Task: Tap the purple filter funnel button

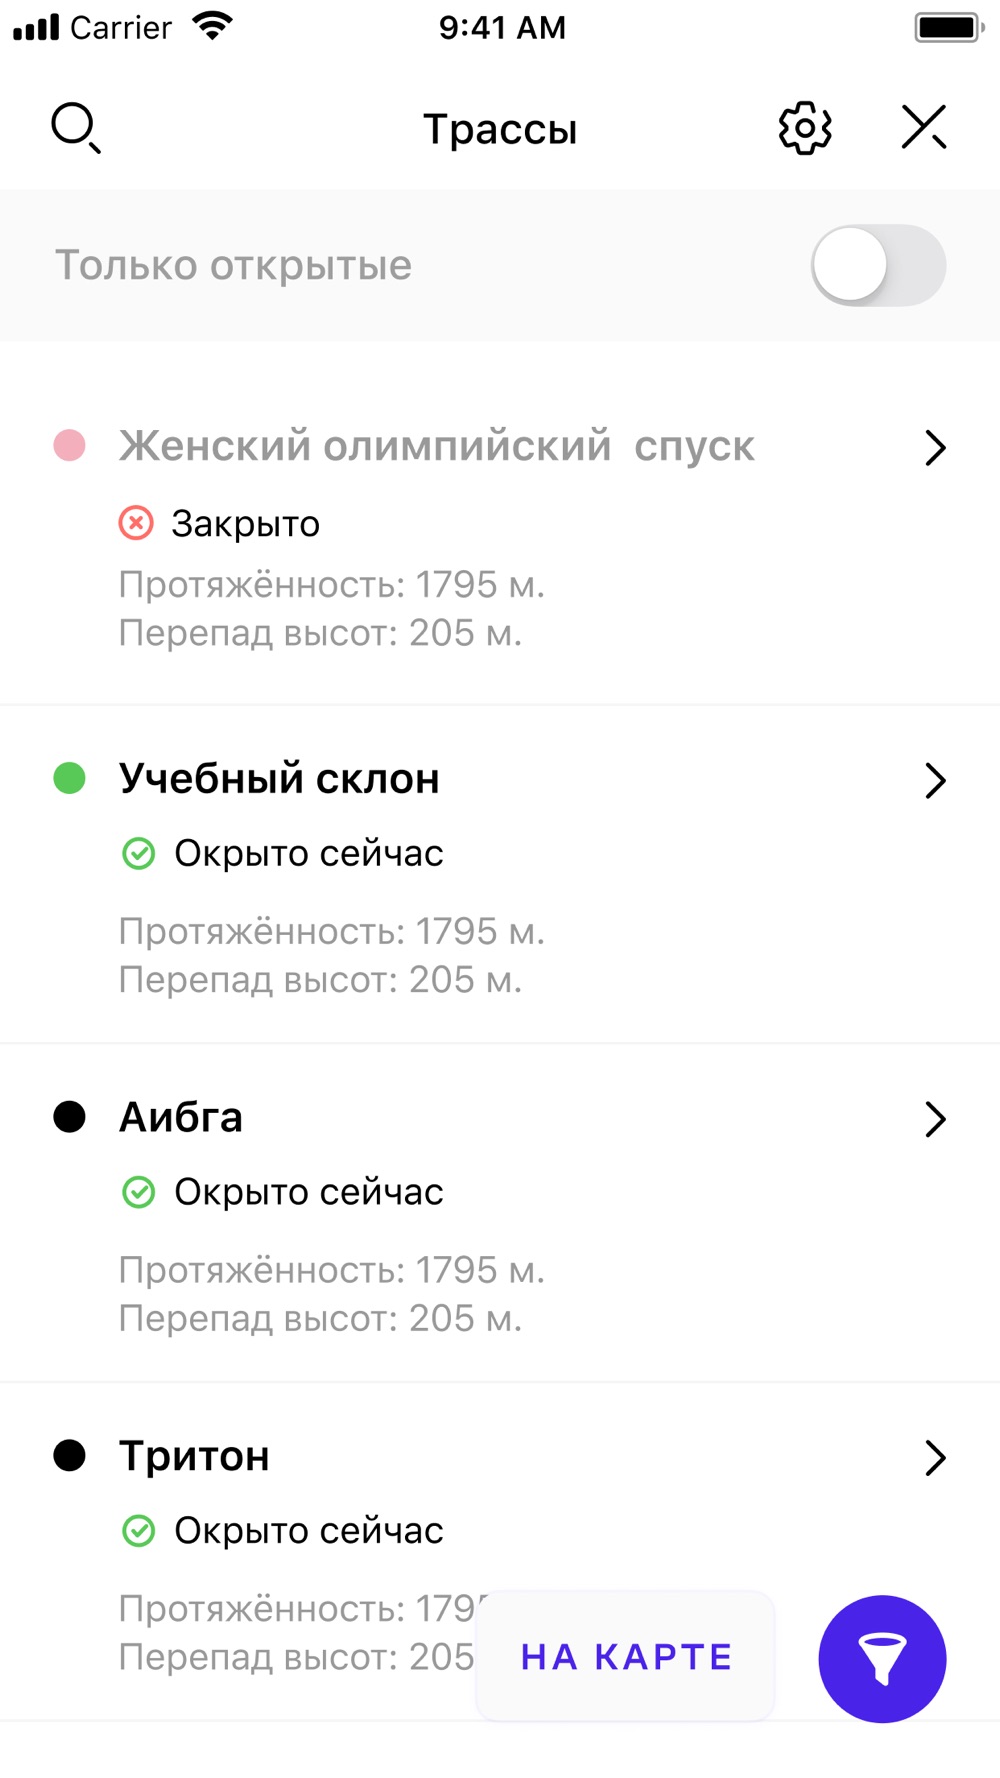Action: 882,1658
